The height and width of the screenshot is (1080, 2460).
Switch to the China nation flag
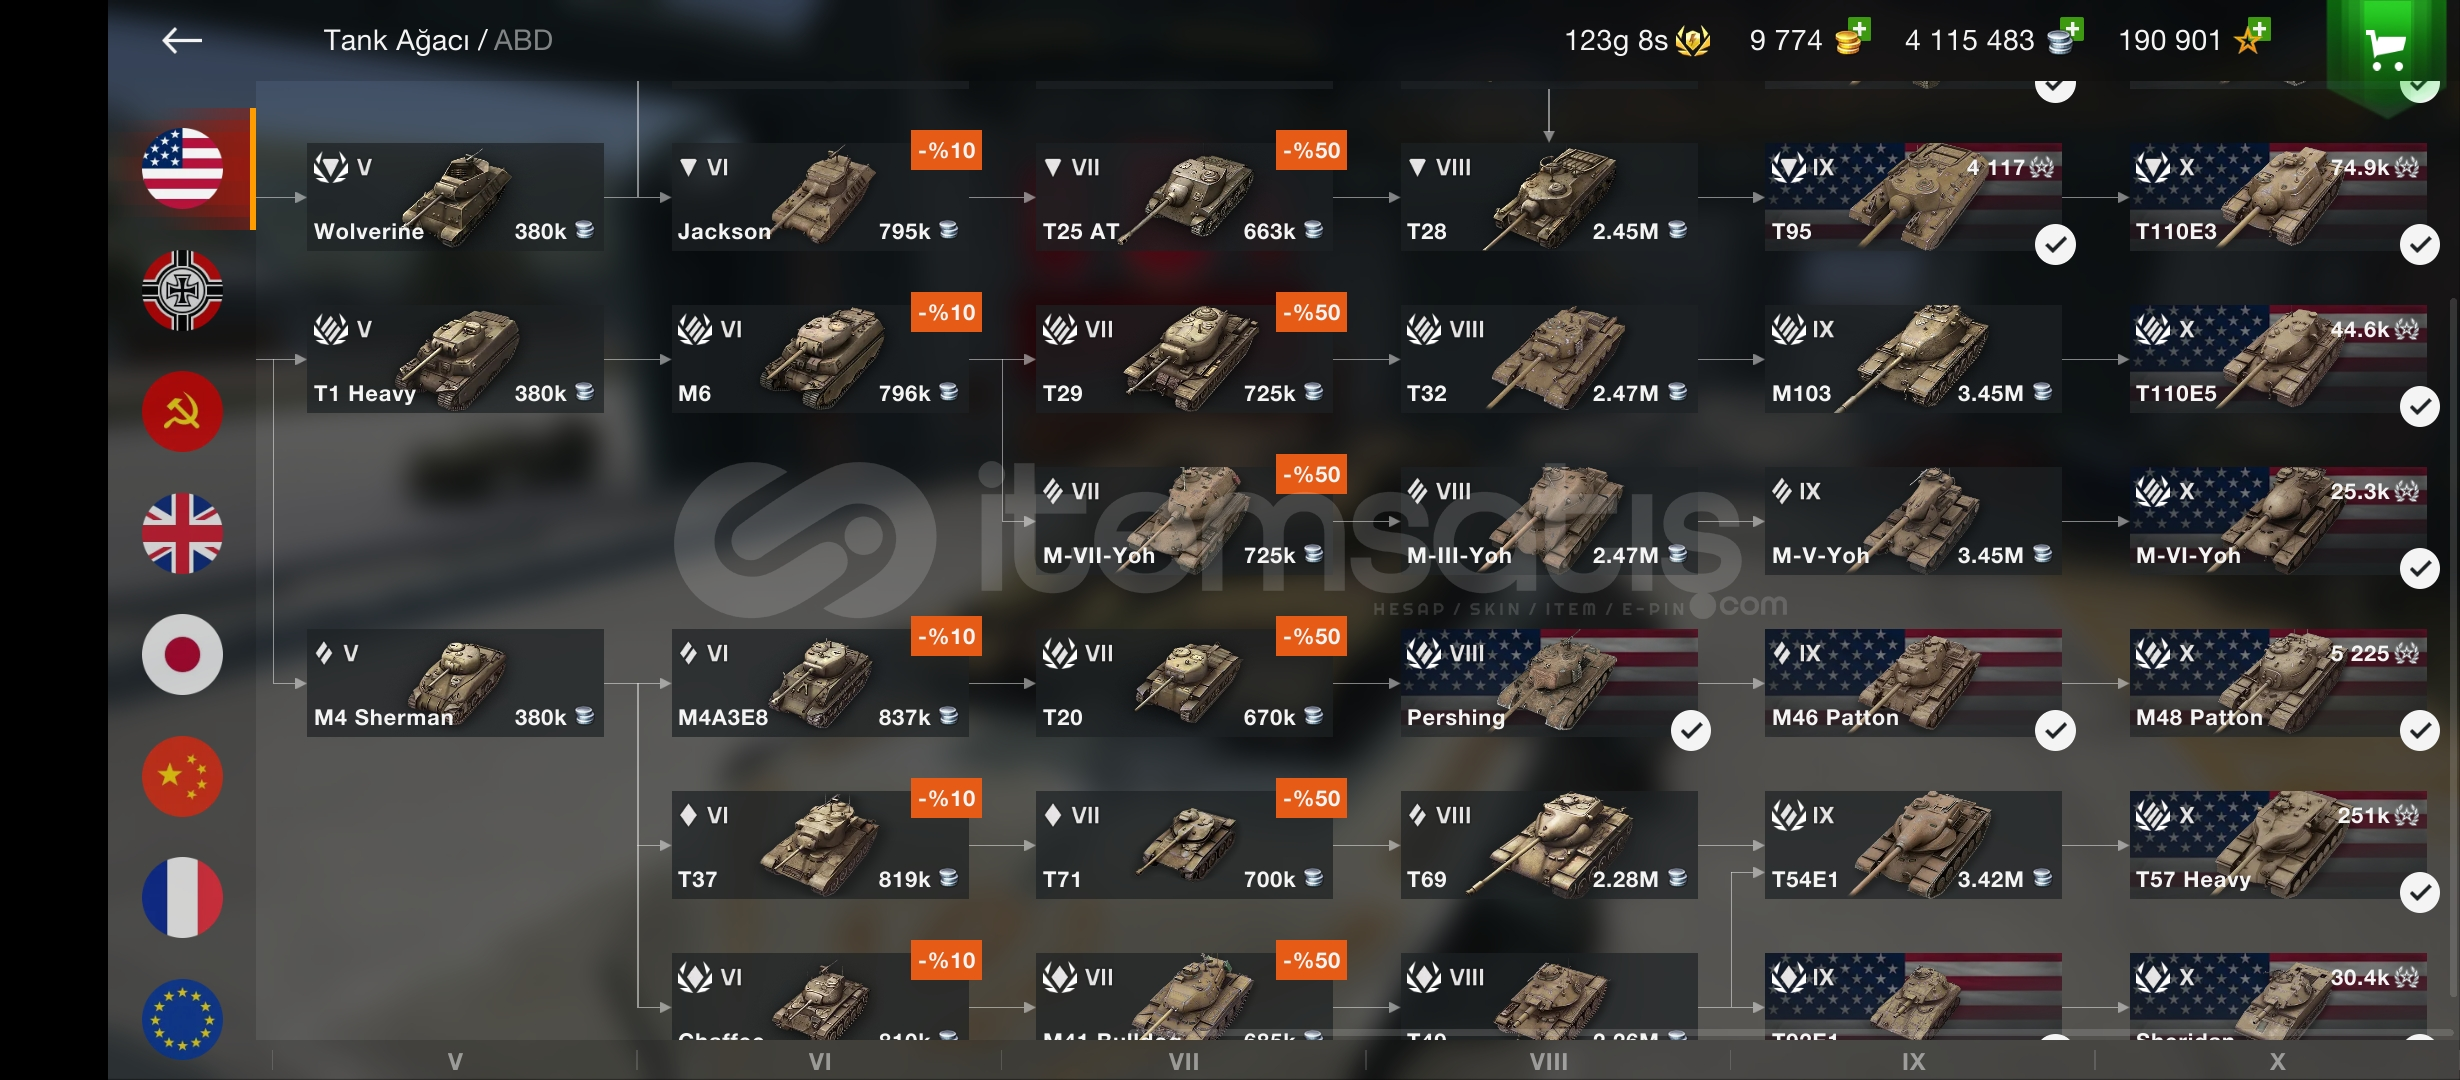click(182, 776)
